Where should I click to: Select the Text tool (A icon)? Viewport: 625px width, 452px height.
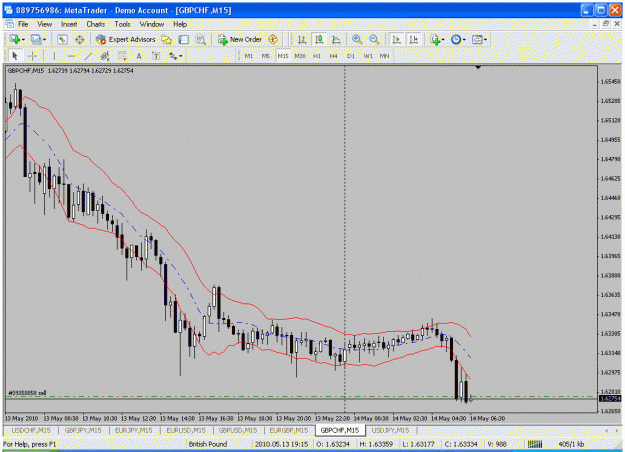click(x=139, y=56)
